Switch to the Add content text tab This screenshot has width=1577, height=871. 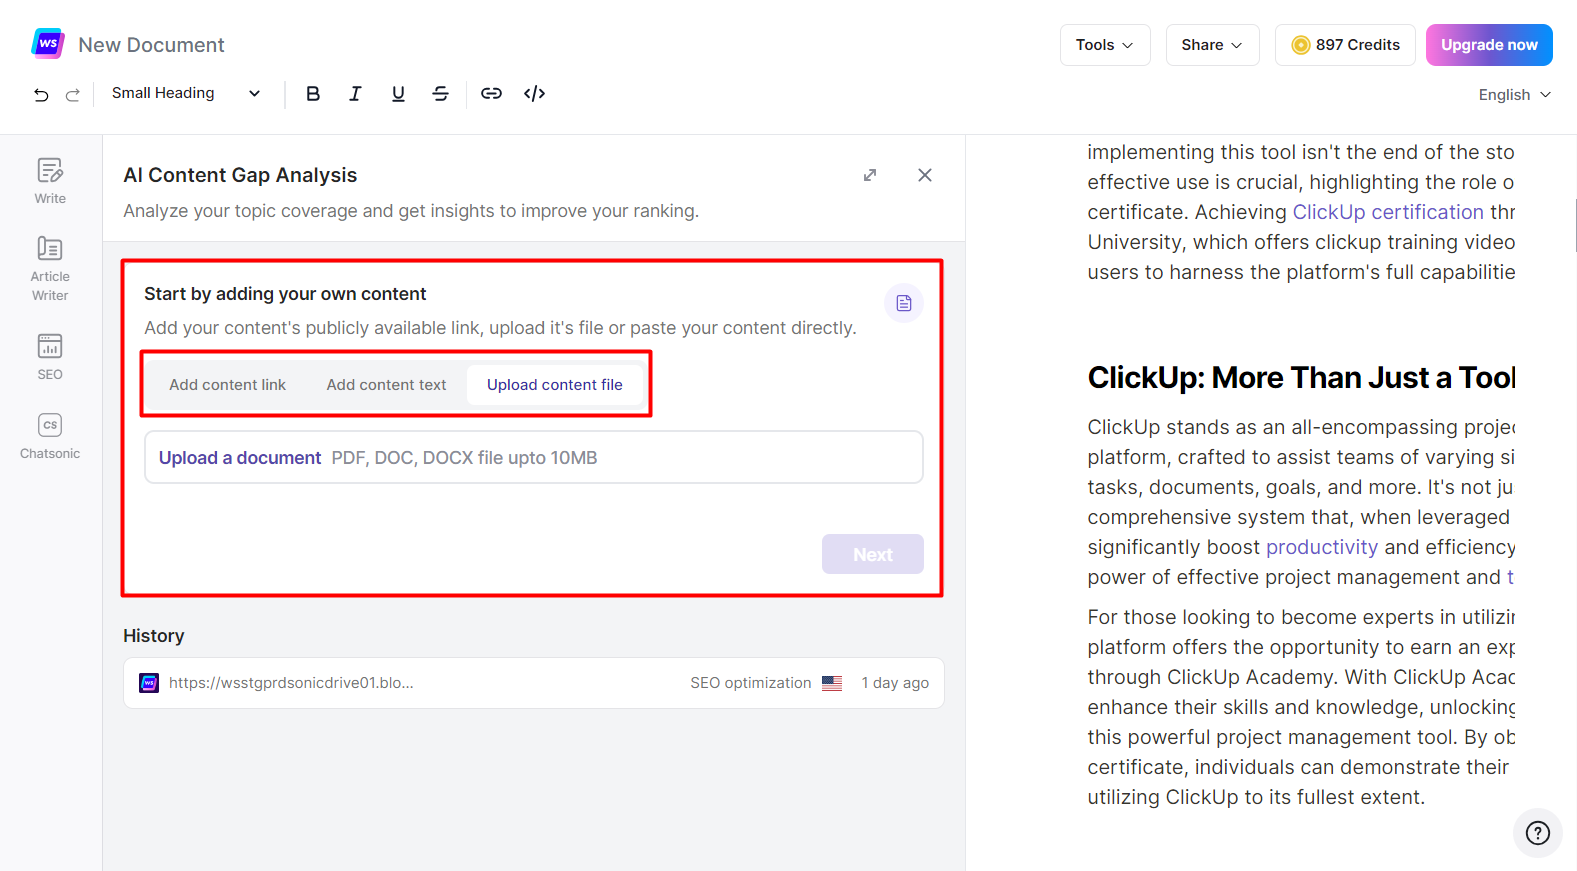tap(386, 385)
